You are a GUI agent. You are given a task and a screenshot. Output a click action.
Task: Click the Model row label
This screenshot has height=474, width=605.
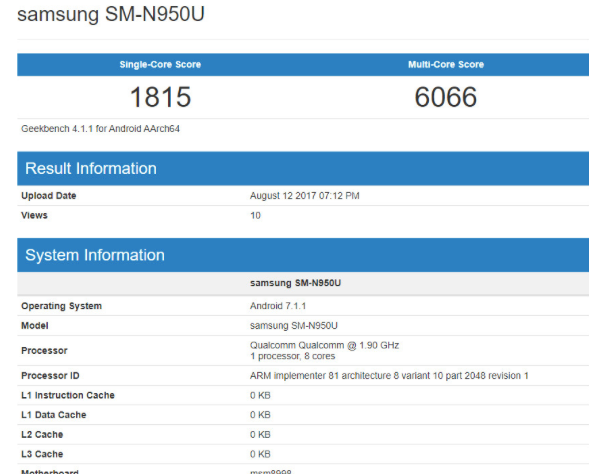35,326
